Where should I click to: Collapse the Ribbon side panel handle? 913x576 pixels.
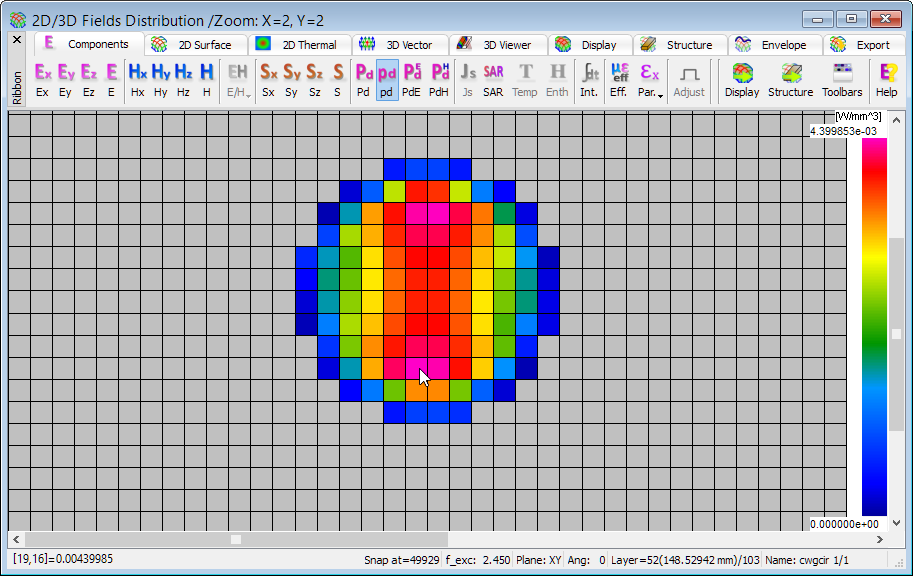[x=17, y=86]
